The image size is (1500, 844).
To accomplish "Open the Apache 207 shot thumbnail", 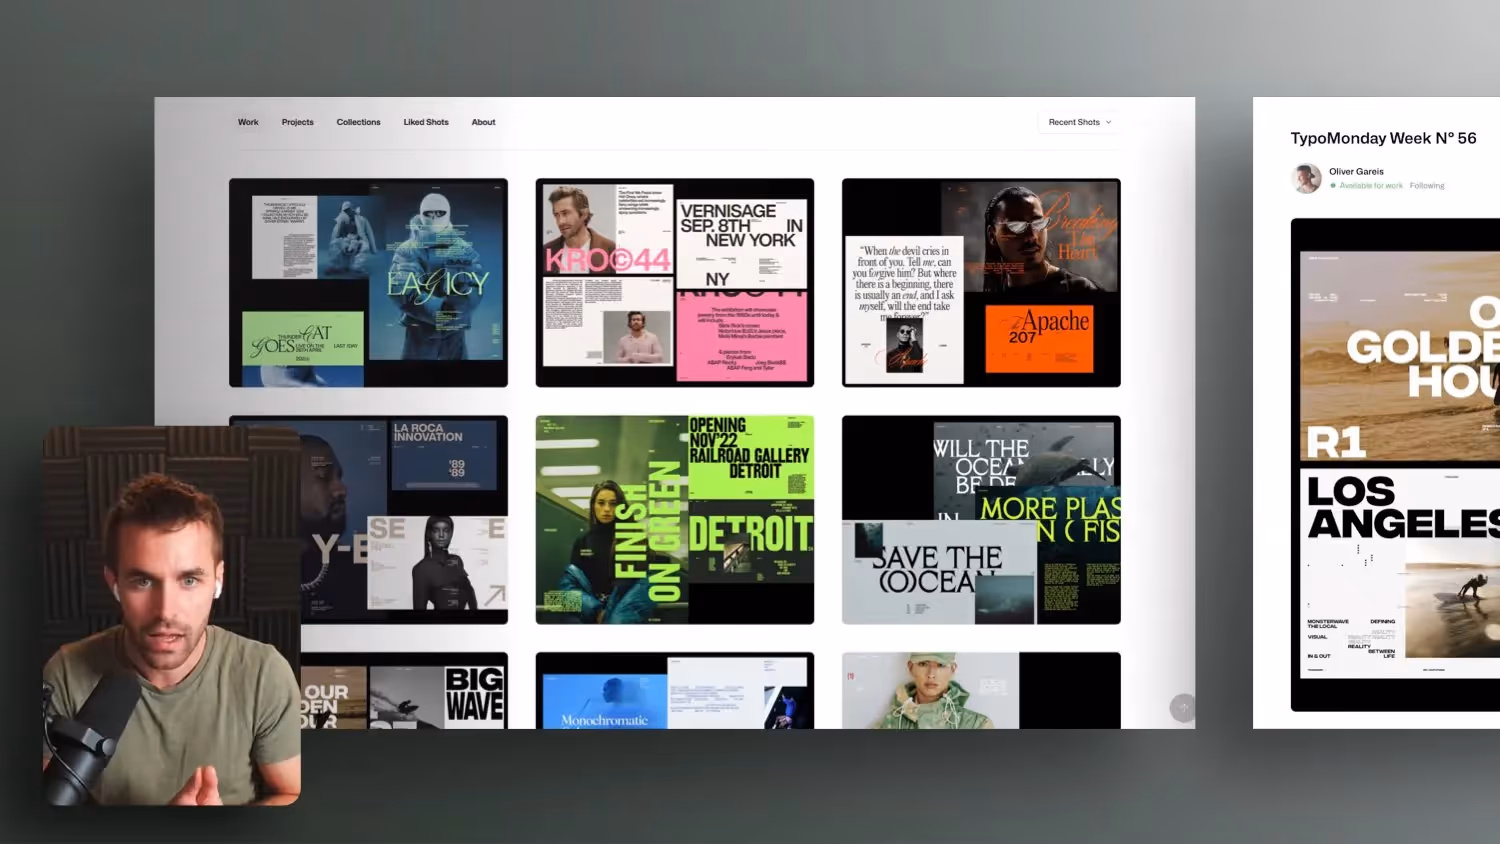I will (981, 283).
